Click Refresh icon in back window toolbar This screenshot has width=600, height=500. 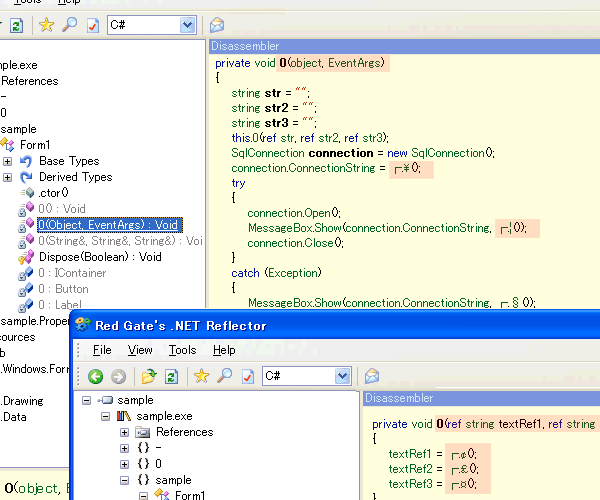[16, 25]
